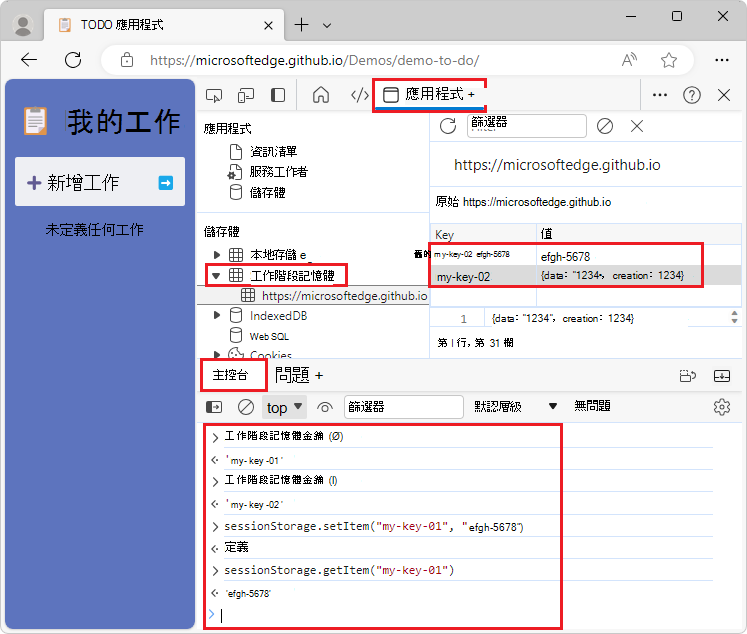The image size is (747, 634).
Task: Open the tab actions dropdown arrow
Action: tap(327, 25)
